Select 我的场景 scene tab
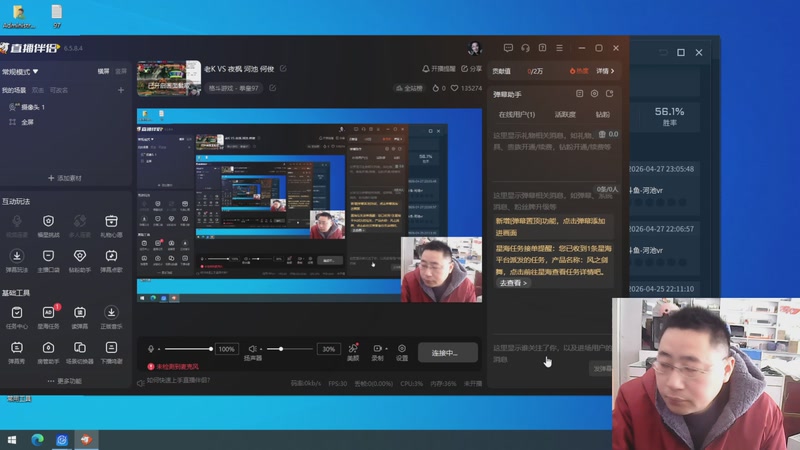Screen dimensions: 800x450 pos(14,90)
